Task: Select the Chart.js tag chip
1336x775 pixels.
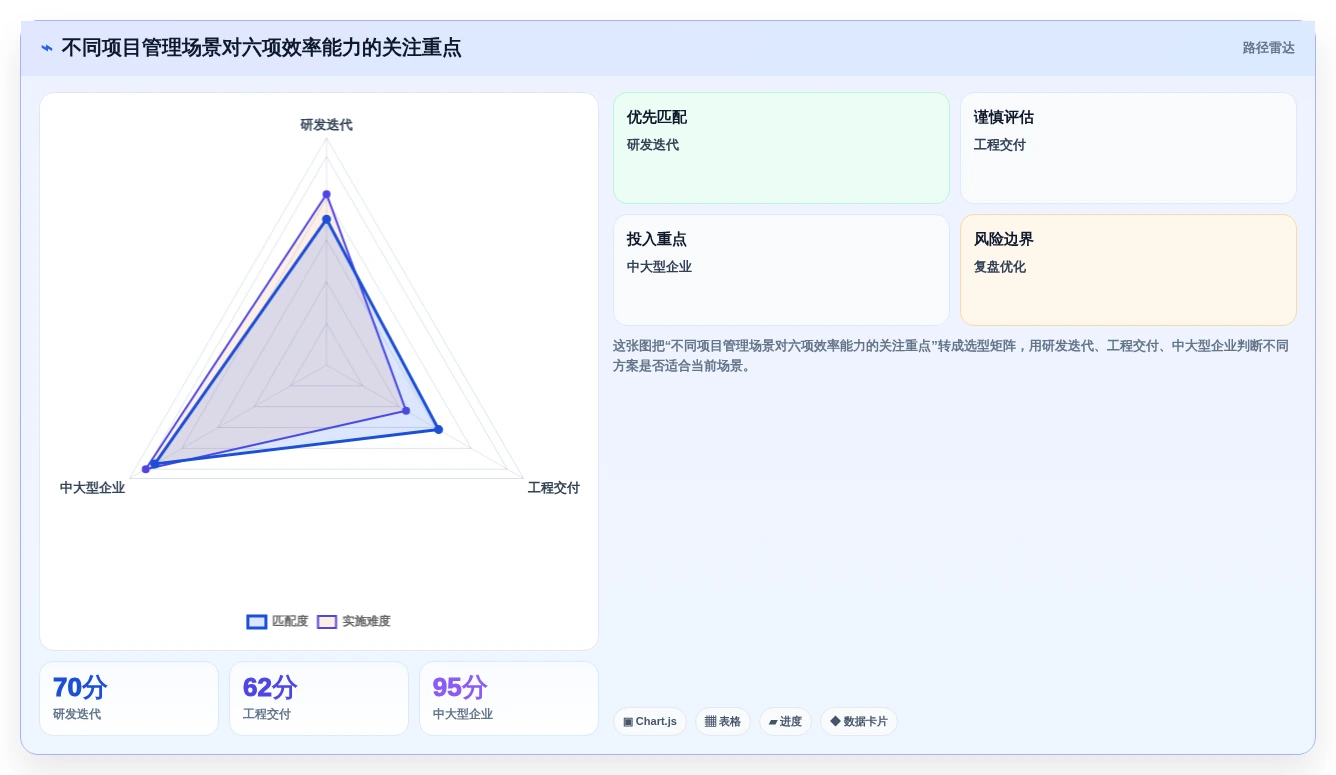Action: [x=650, y=722]
